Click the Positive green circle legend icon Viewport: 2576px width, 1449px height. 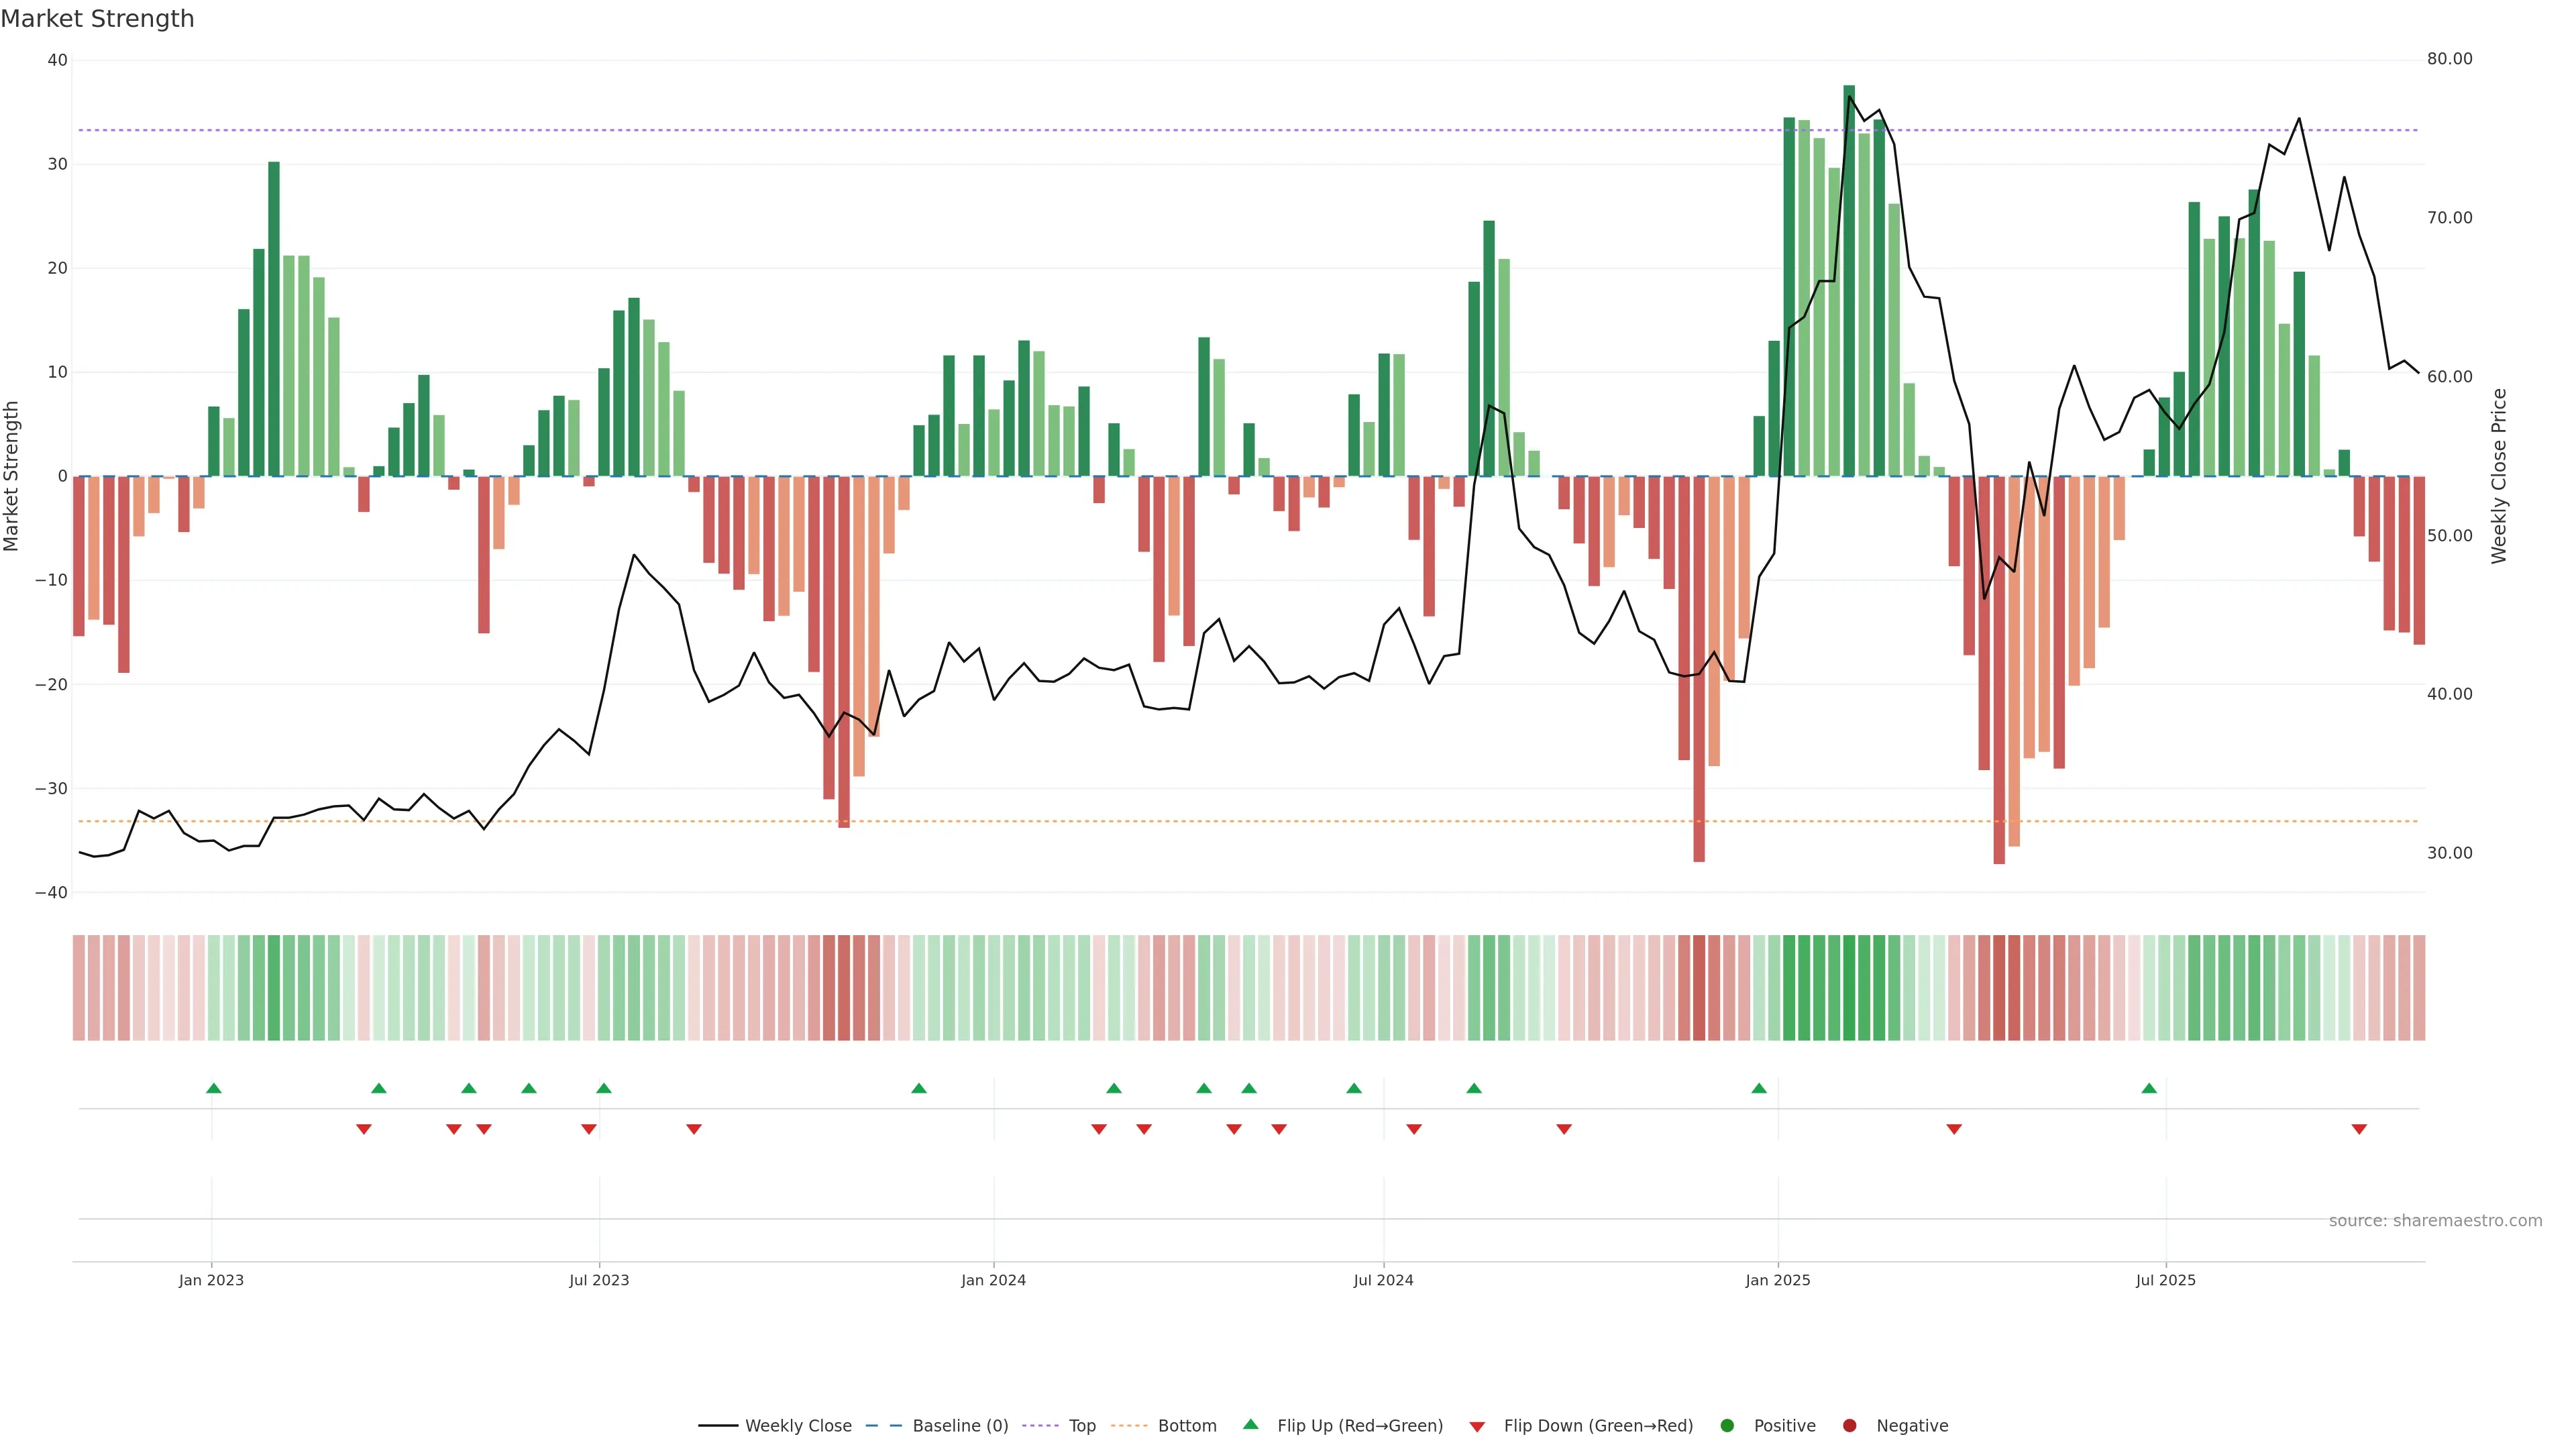click(1727, 1426)
